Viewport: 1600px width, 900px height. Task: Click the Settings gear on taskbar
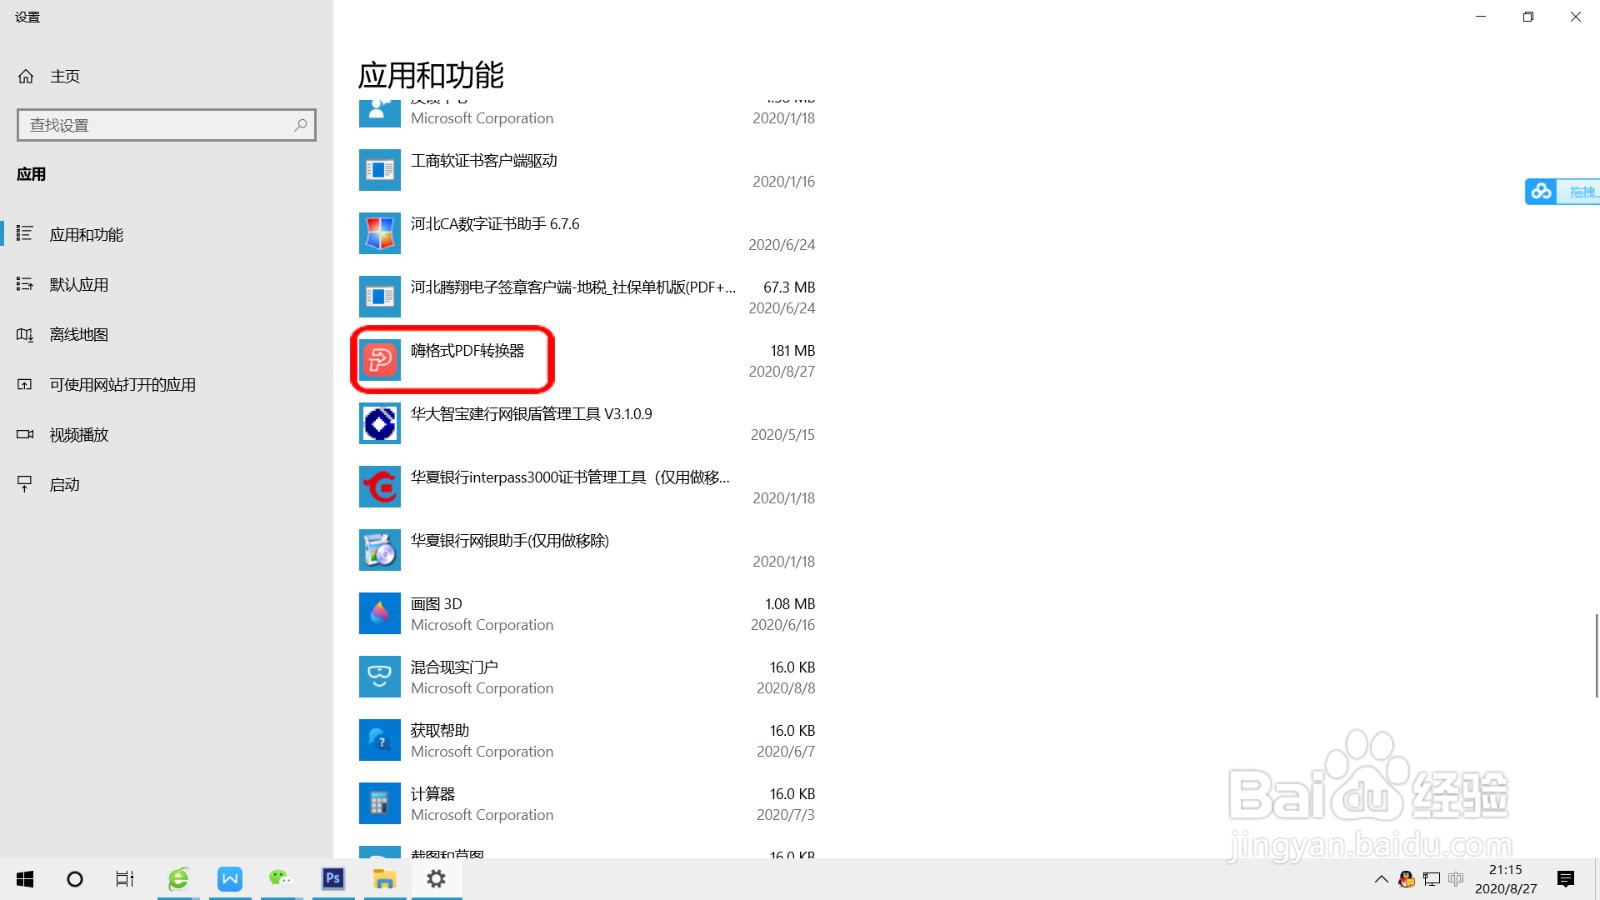(436, 879)
